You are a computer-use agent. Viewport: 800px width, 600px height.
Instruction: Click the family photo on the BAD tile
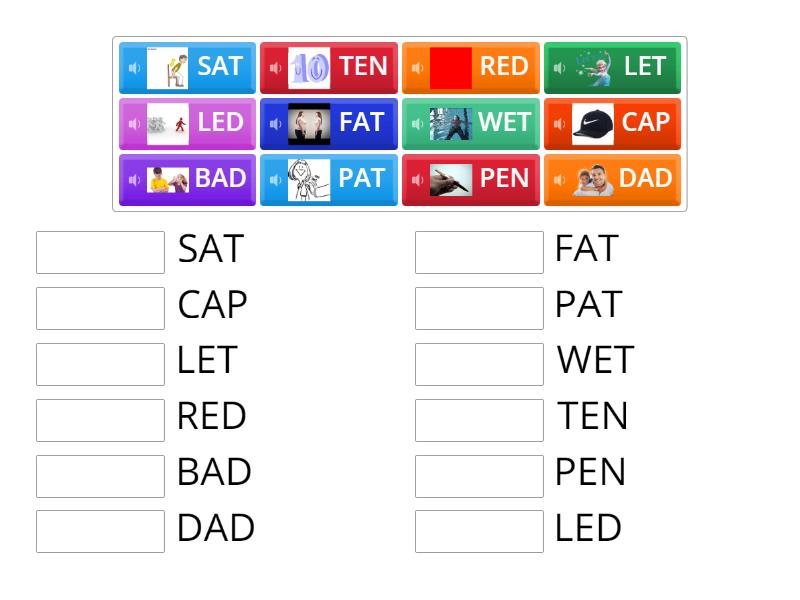tap(170, 179)
